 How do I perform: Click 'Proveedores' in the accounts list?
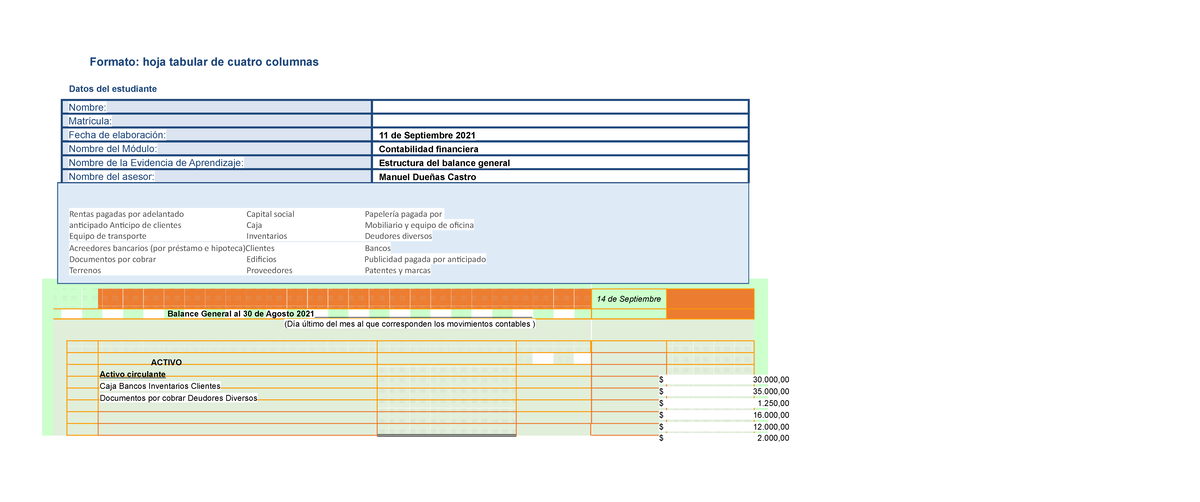269,270
